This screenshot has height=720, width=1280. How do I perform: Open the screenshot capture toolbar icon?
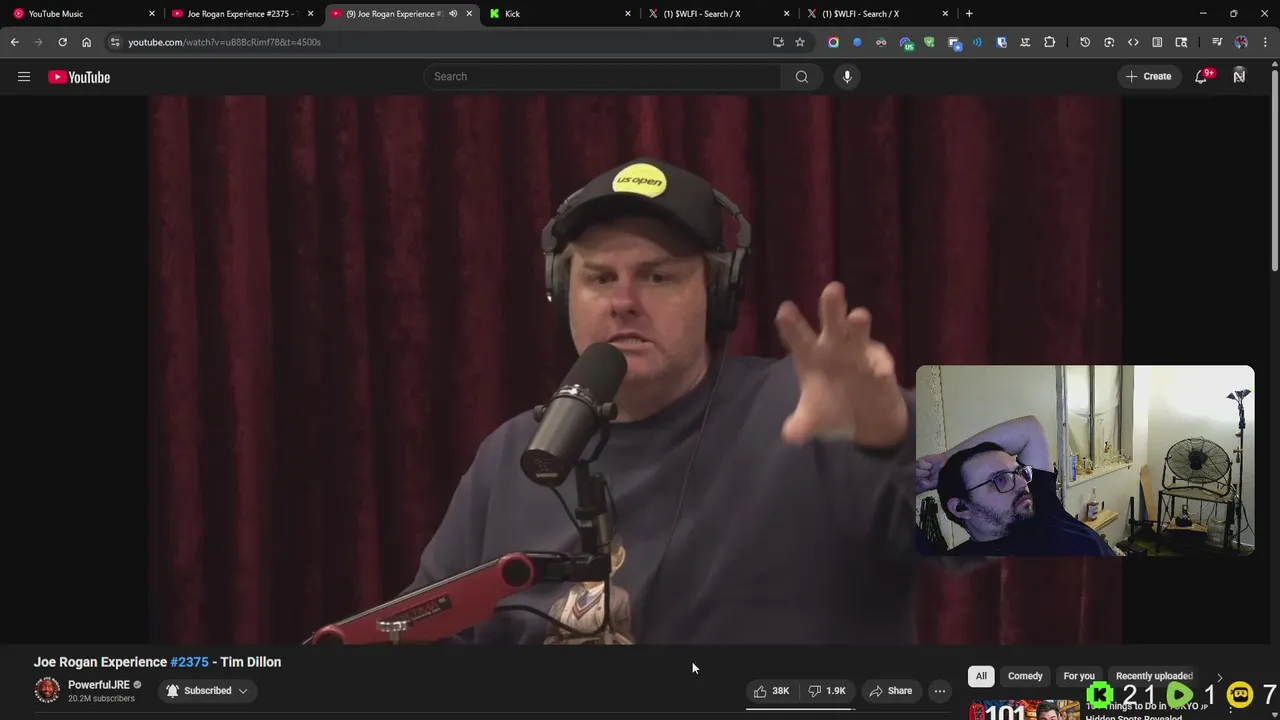tap(1109, 42)
